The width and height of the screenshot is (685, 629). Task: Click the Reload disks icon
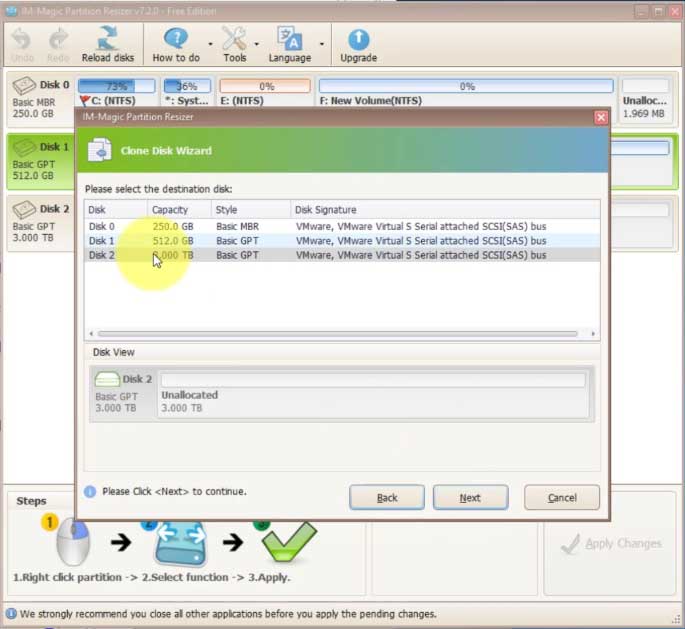point(107,38)
